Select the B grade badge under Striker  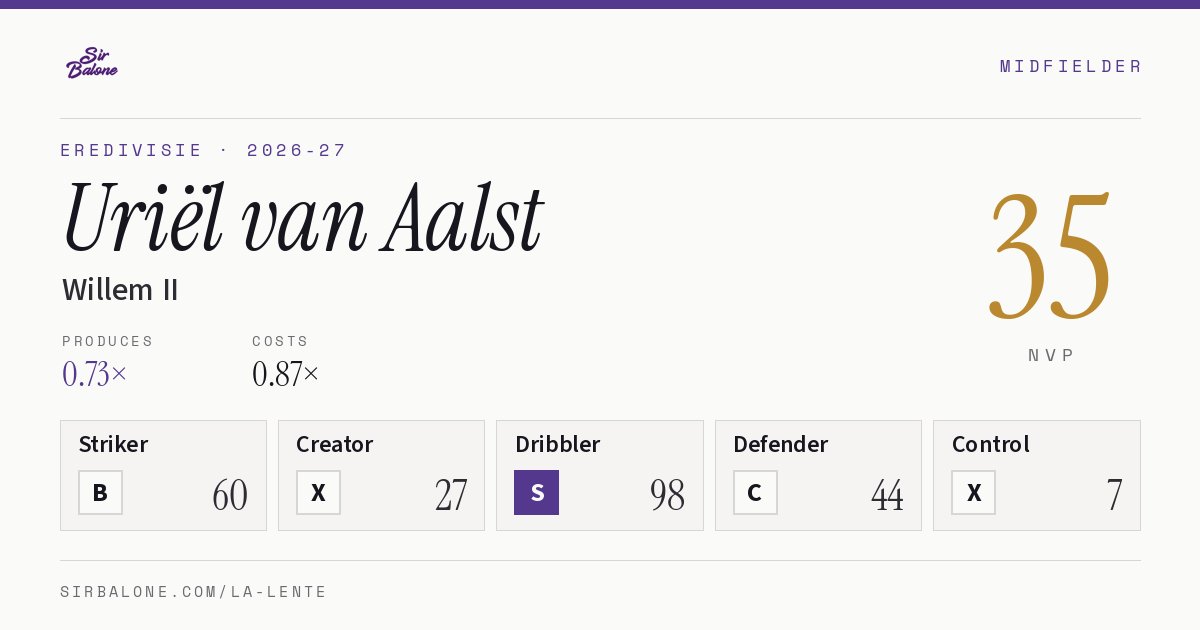point(100,493)
